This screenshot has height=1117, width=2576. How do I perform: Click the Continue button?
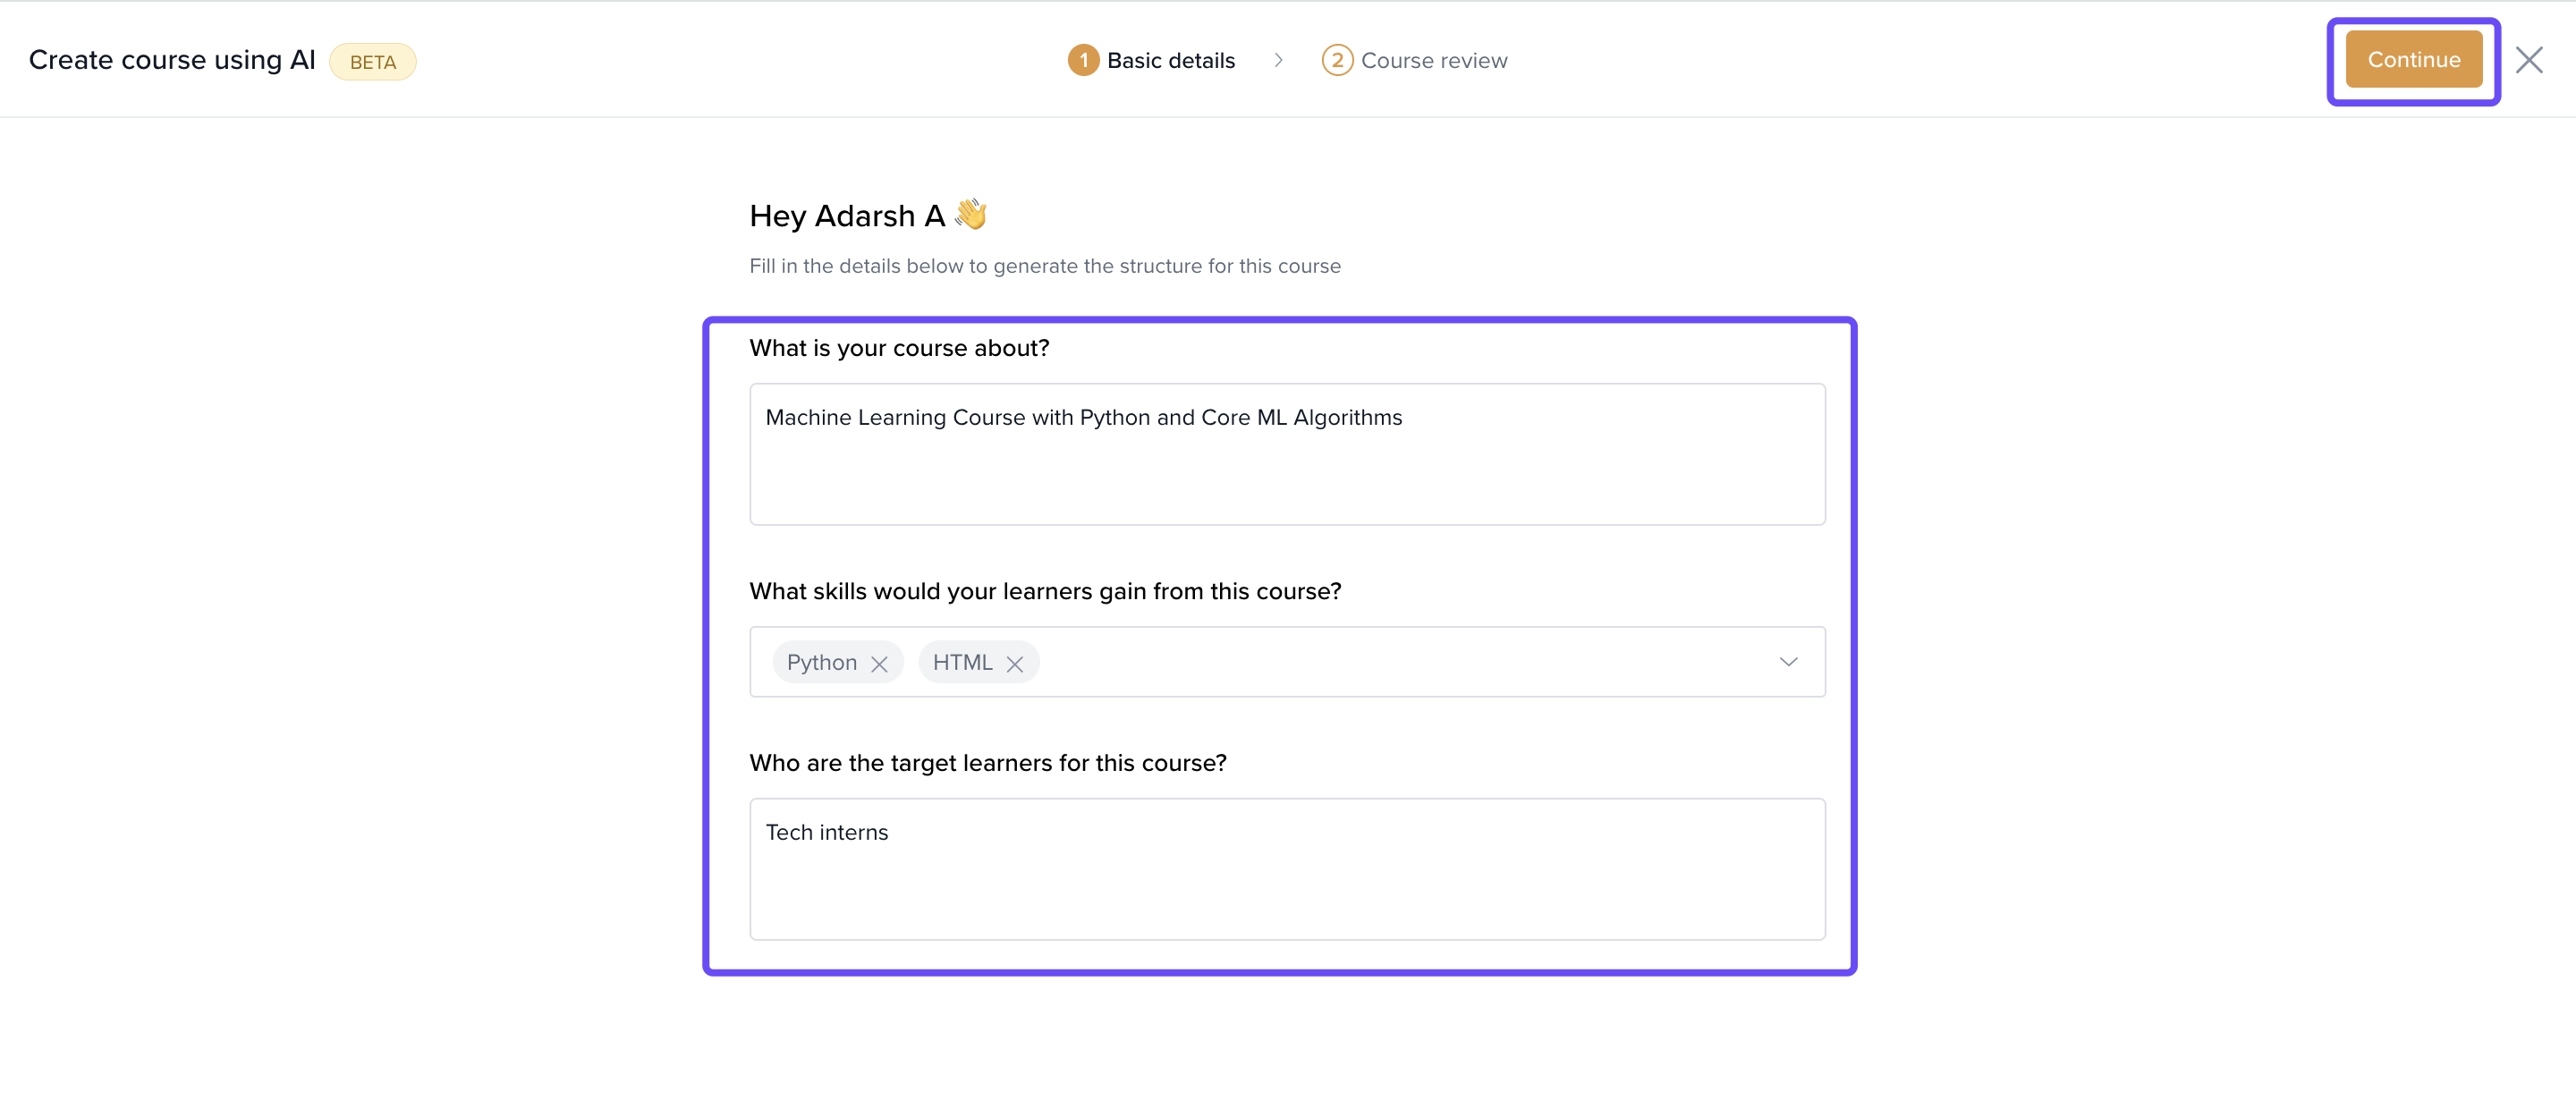2412,60
